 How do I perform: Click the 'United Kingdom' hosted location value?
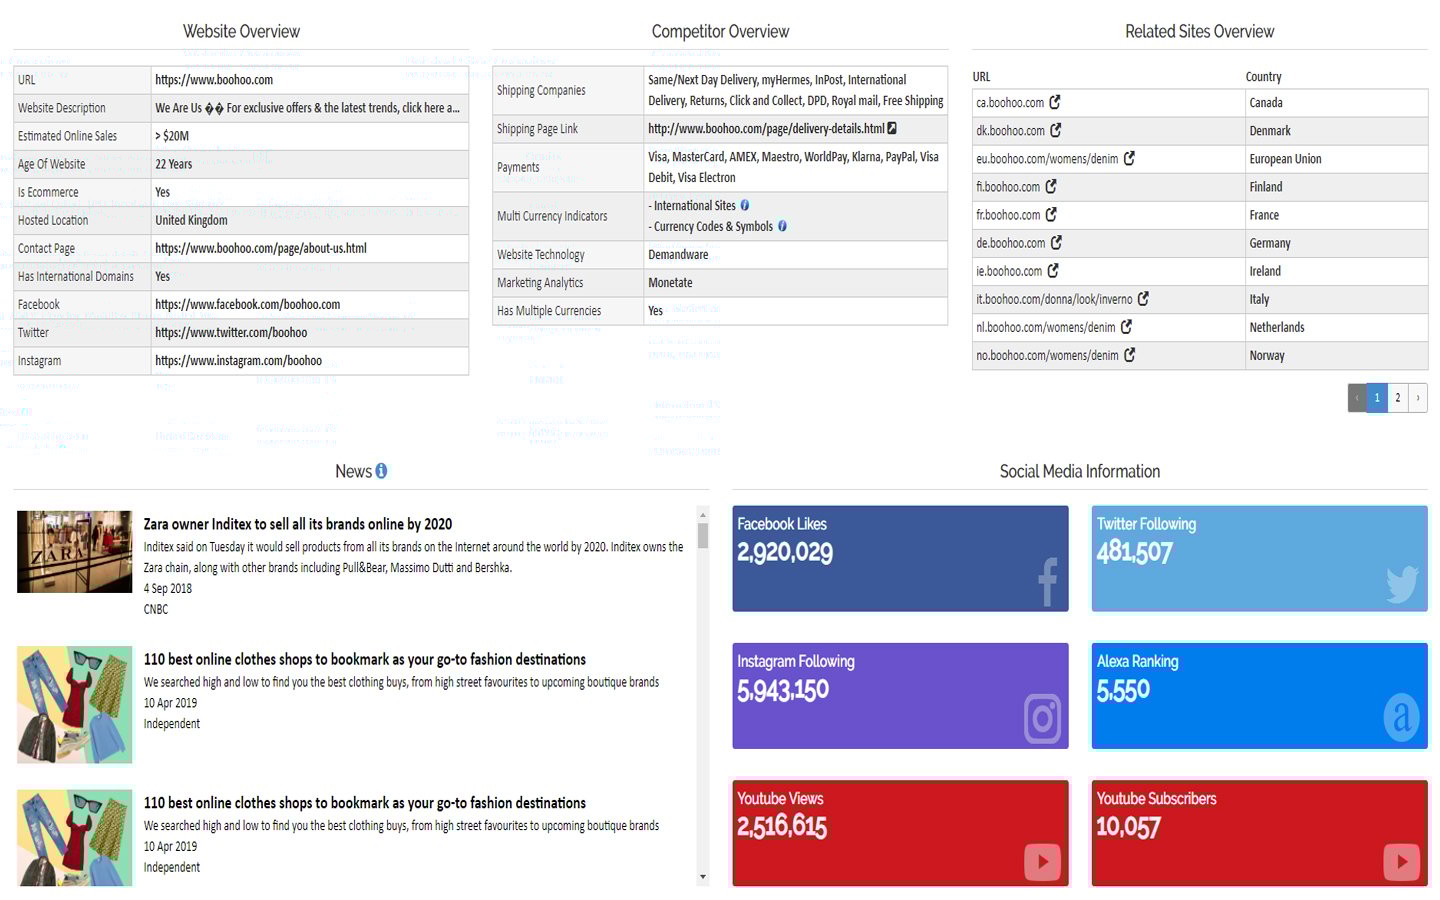tap(191, 220)
